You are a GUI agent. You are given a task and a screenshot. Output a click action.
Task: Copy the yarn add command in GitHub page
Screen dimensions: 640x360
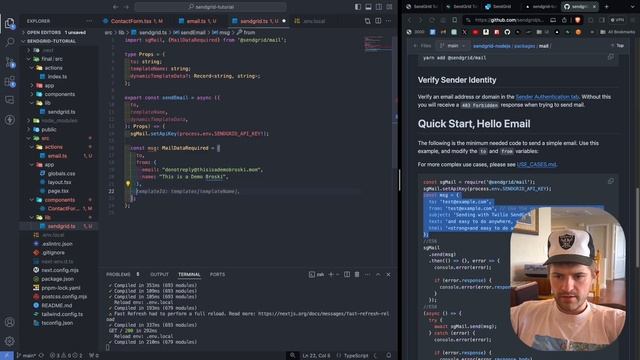[x=611, y=57]
